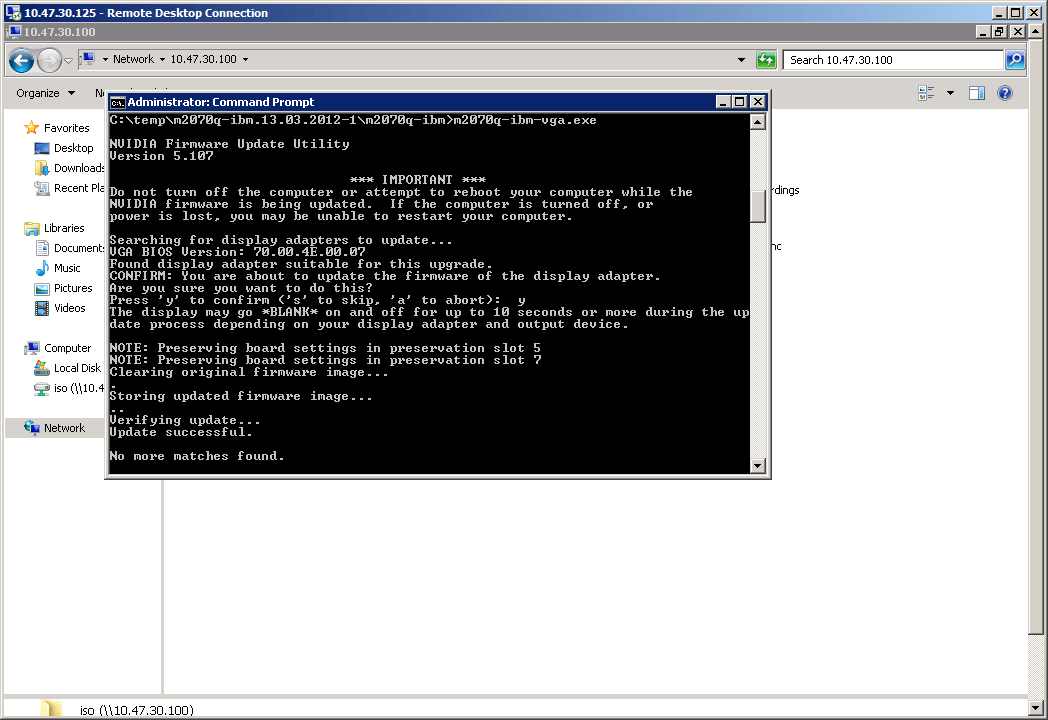
Task: Click the Pictures library icon
Action: pos(41,289)
